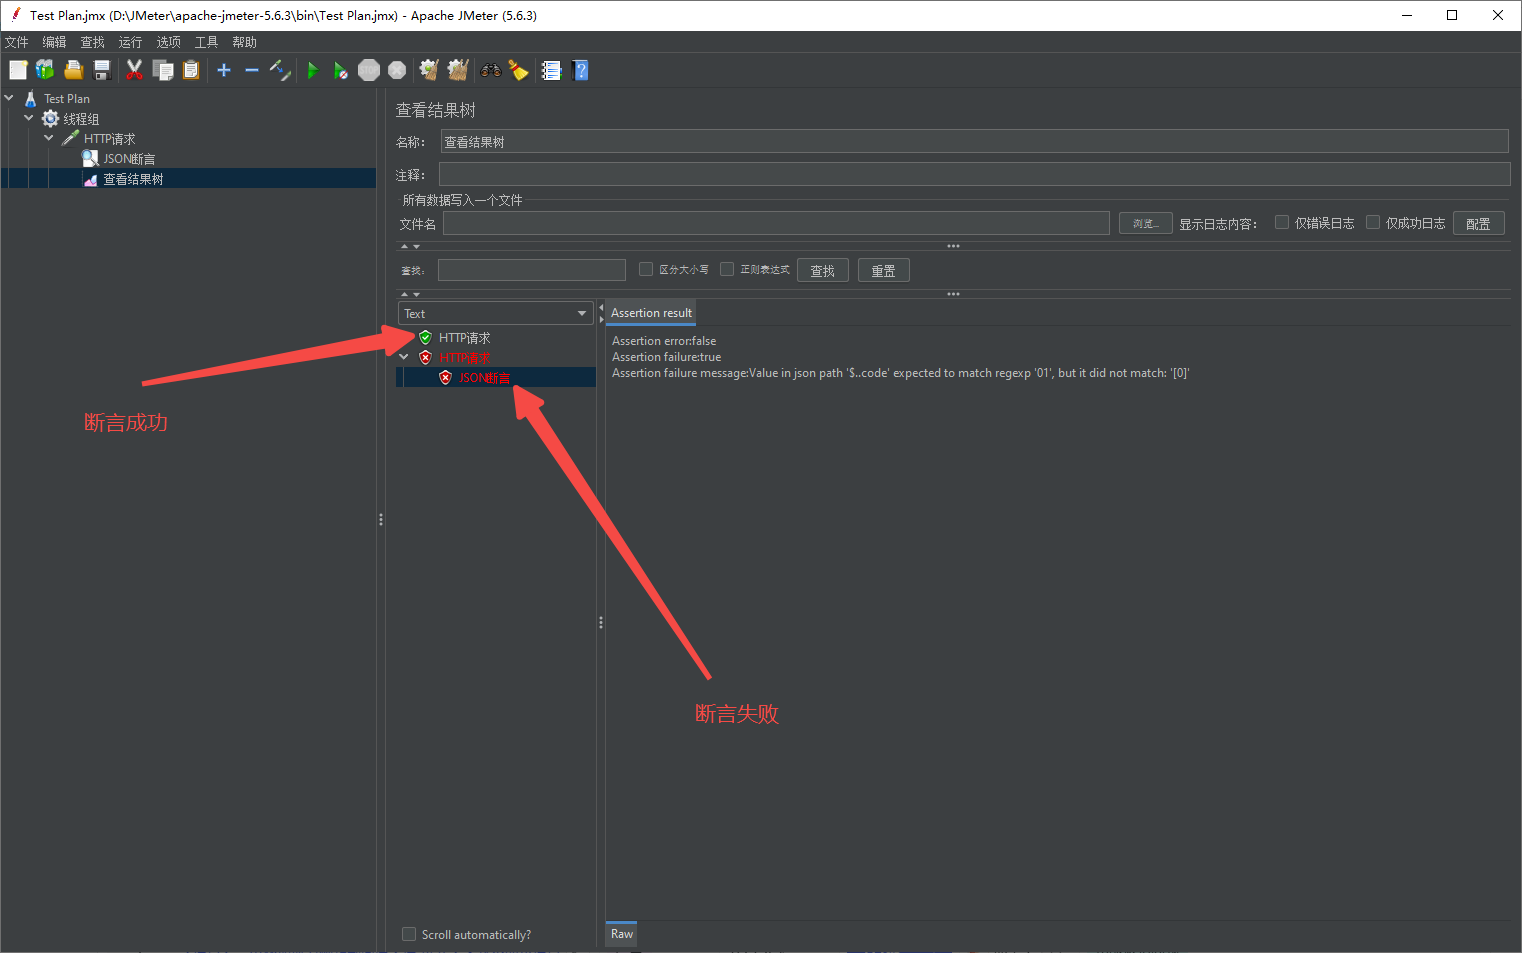Click the Search binoculars icon
This screenshot has width=1522, height=953.
[x=490, y=70]
